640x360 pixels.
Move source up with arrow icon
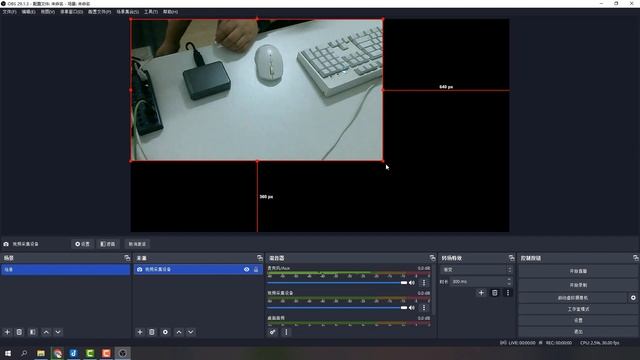click(179, 332)
